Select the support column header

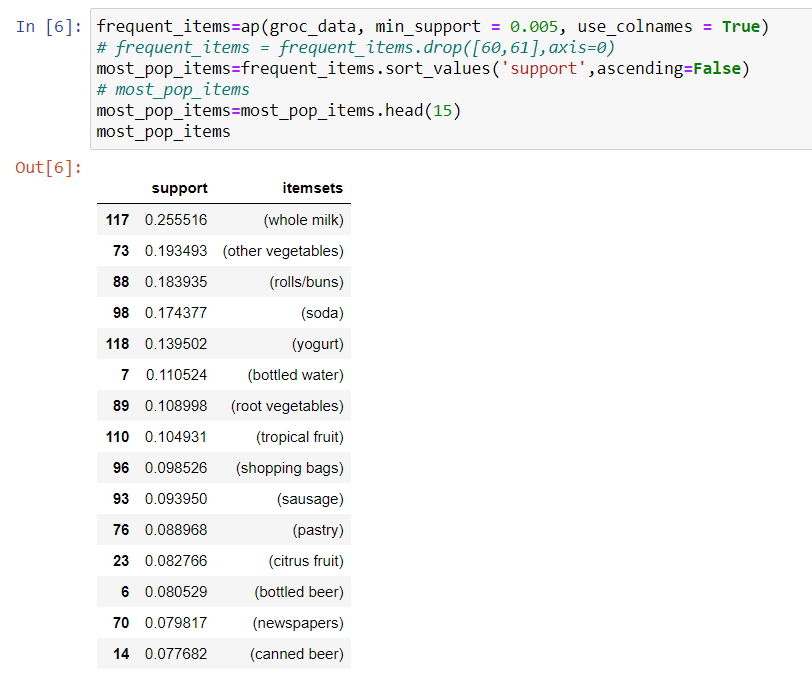180,188
